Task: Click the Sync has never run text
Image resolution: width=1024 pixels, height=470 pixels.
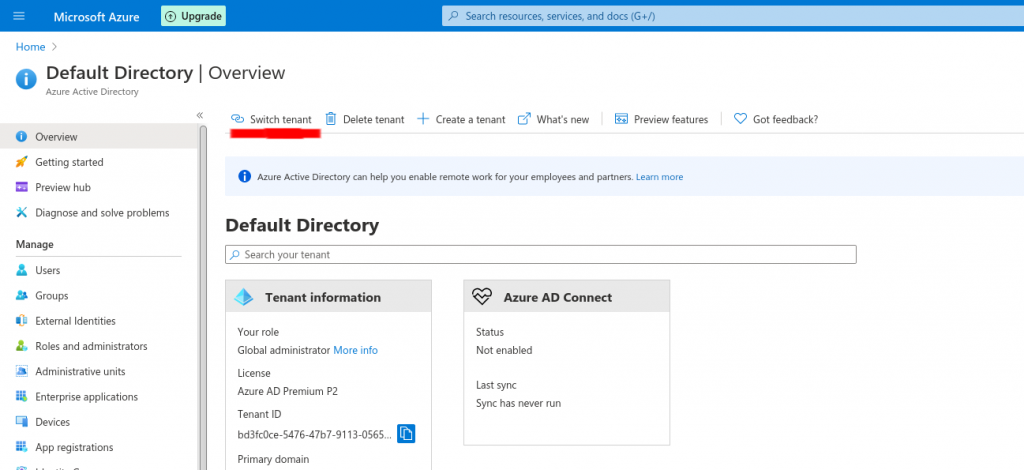Action: click(519, 403)
